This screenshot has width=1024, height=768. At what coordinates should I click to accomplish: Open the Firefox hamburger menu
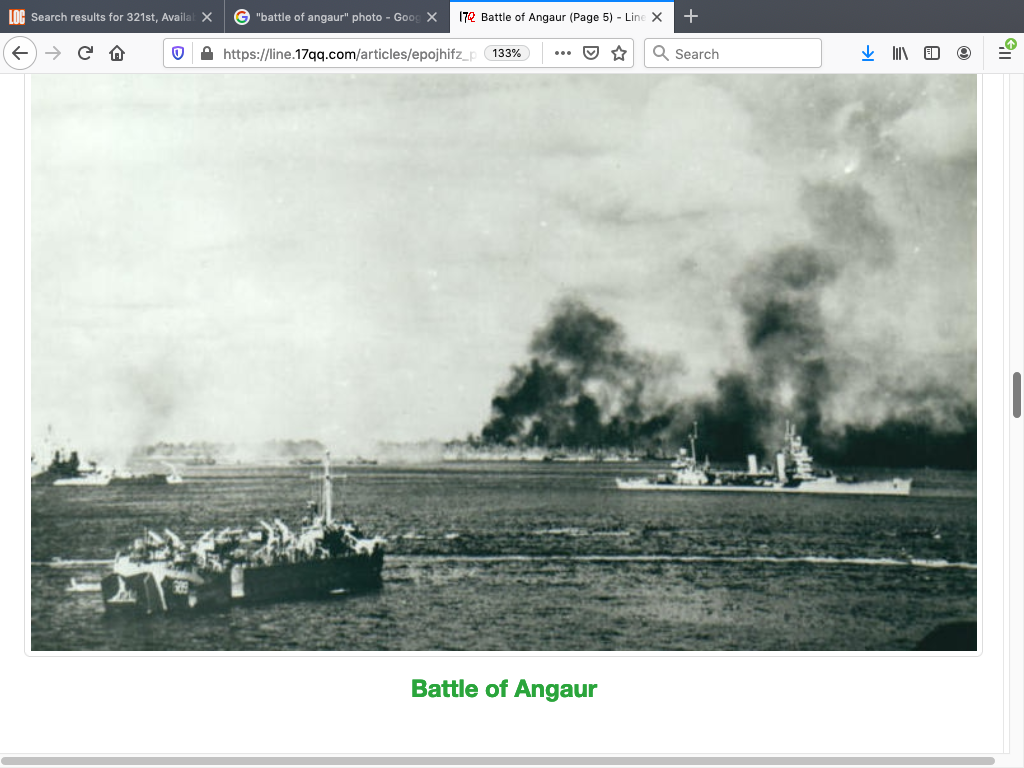(1005, 54)
